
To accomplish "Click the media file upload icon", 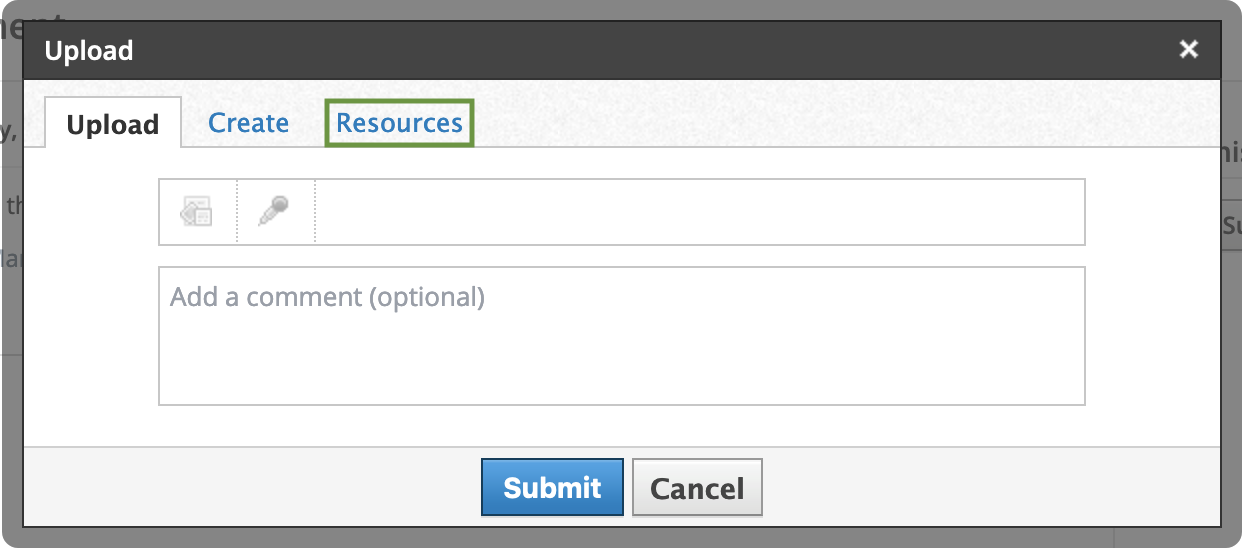I will (x=197, y=211).
